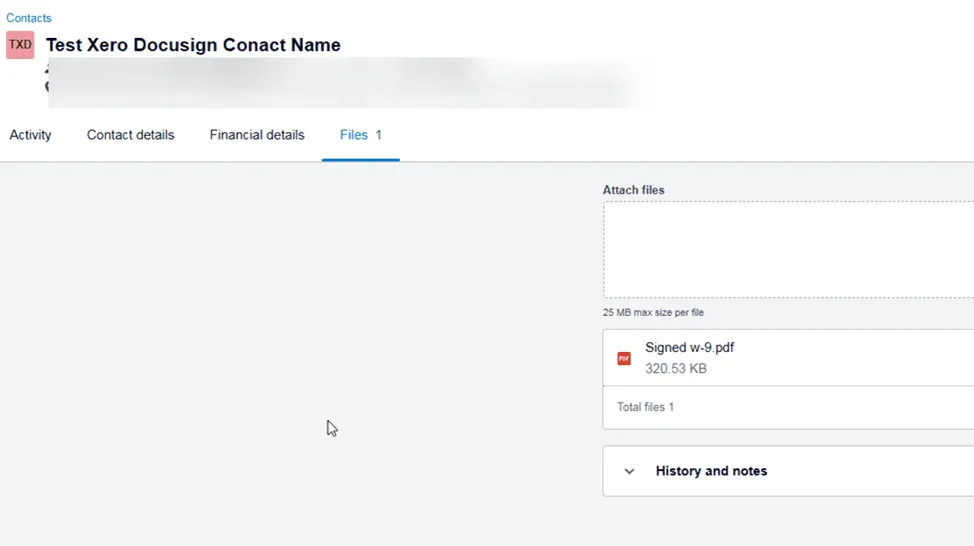Click the Total files 1 text
Screen dimensions: 974x546
645,407
